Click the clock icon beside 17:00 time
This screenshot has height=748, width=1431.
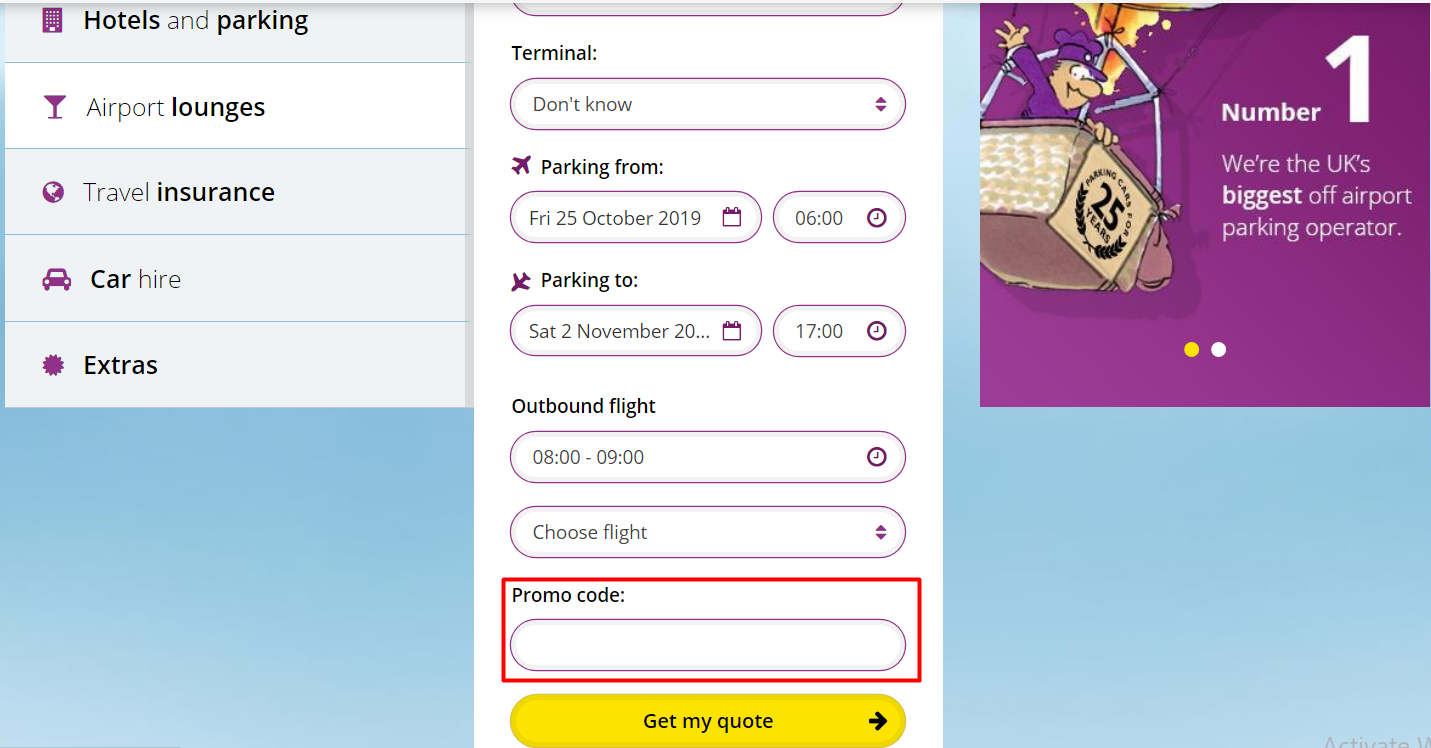point(876,330)
